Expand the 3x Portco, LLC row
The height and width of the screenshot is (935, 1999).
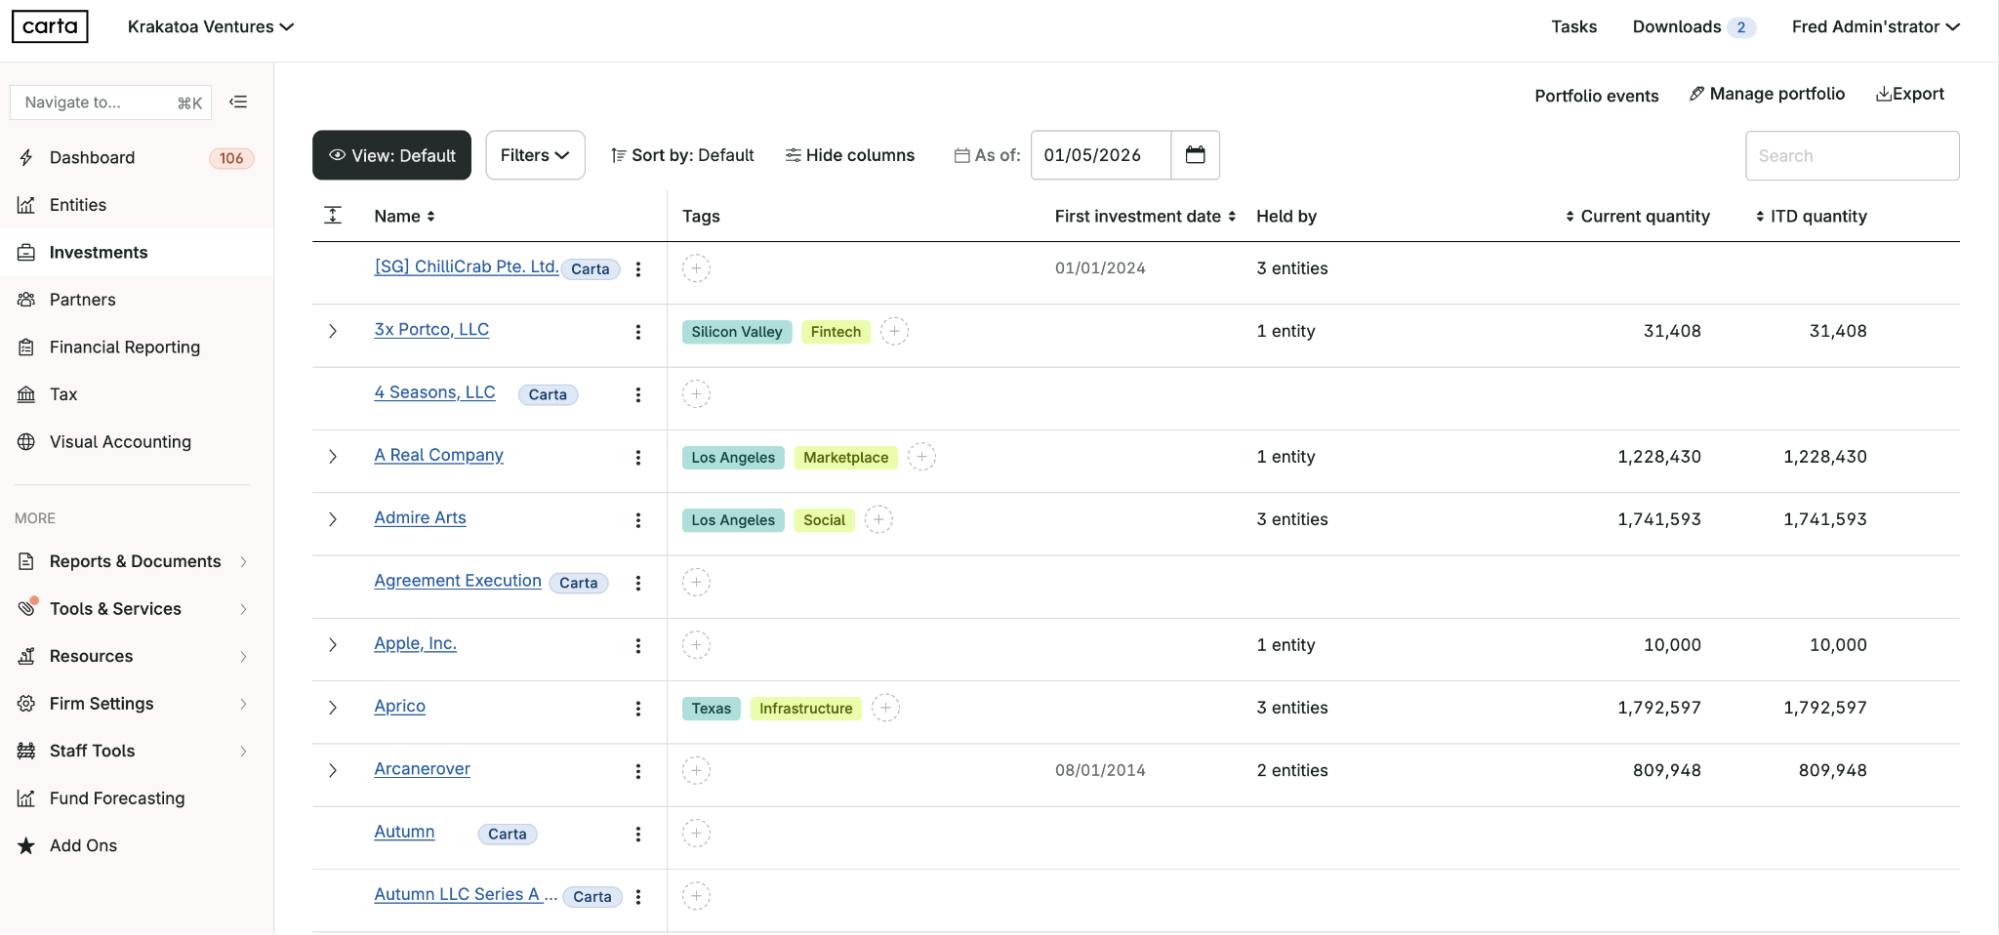(x=333, y=330)
